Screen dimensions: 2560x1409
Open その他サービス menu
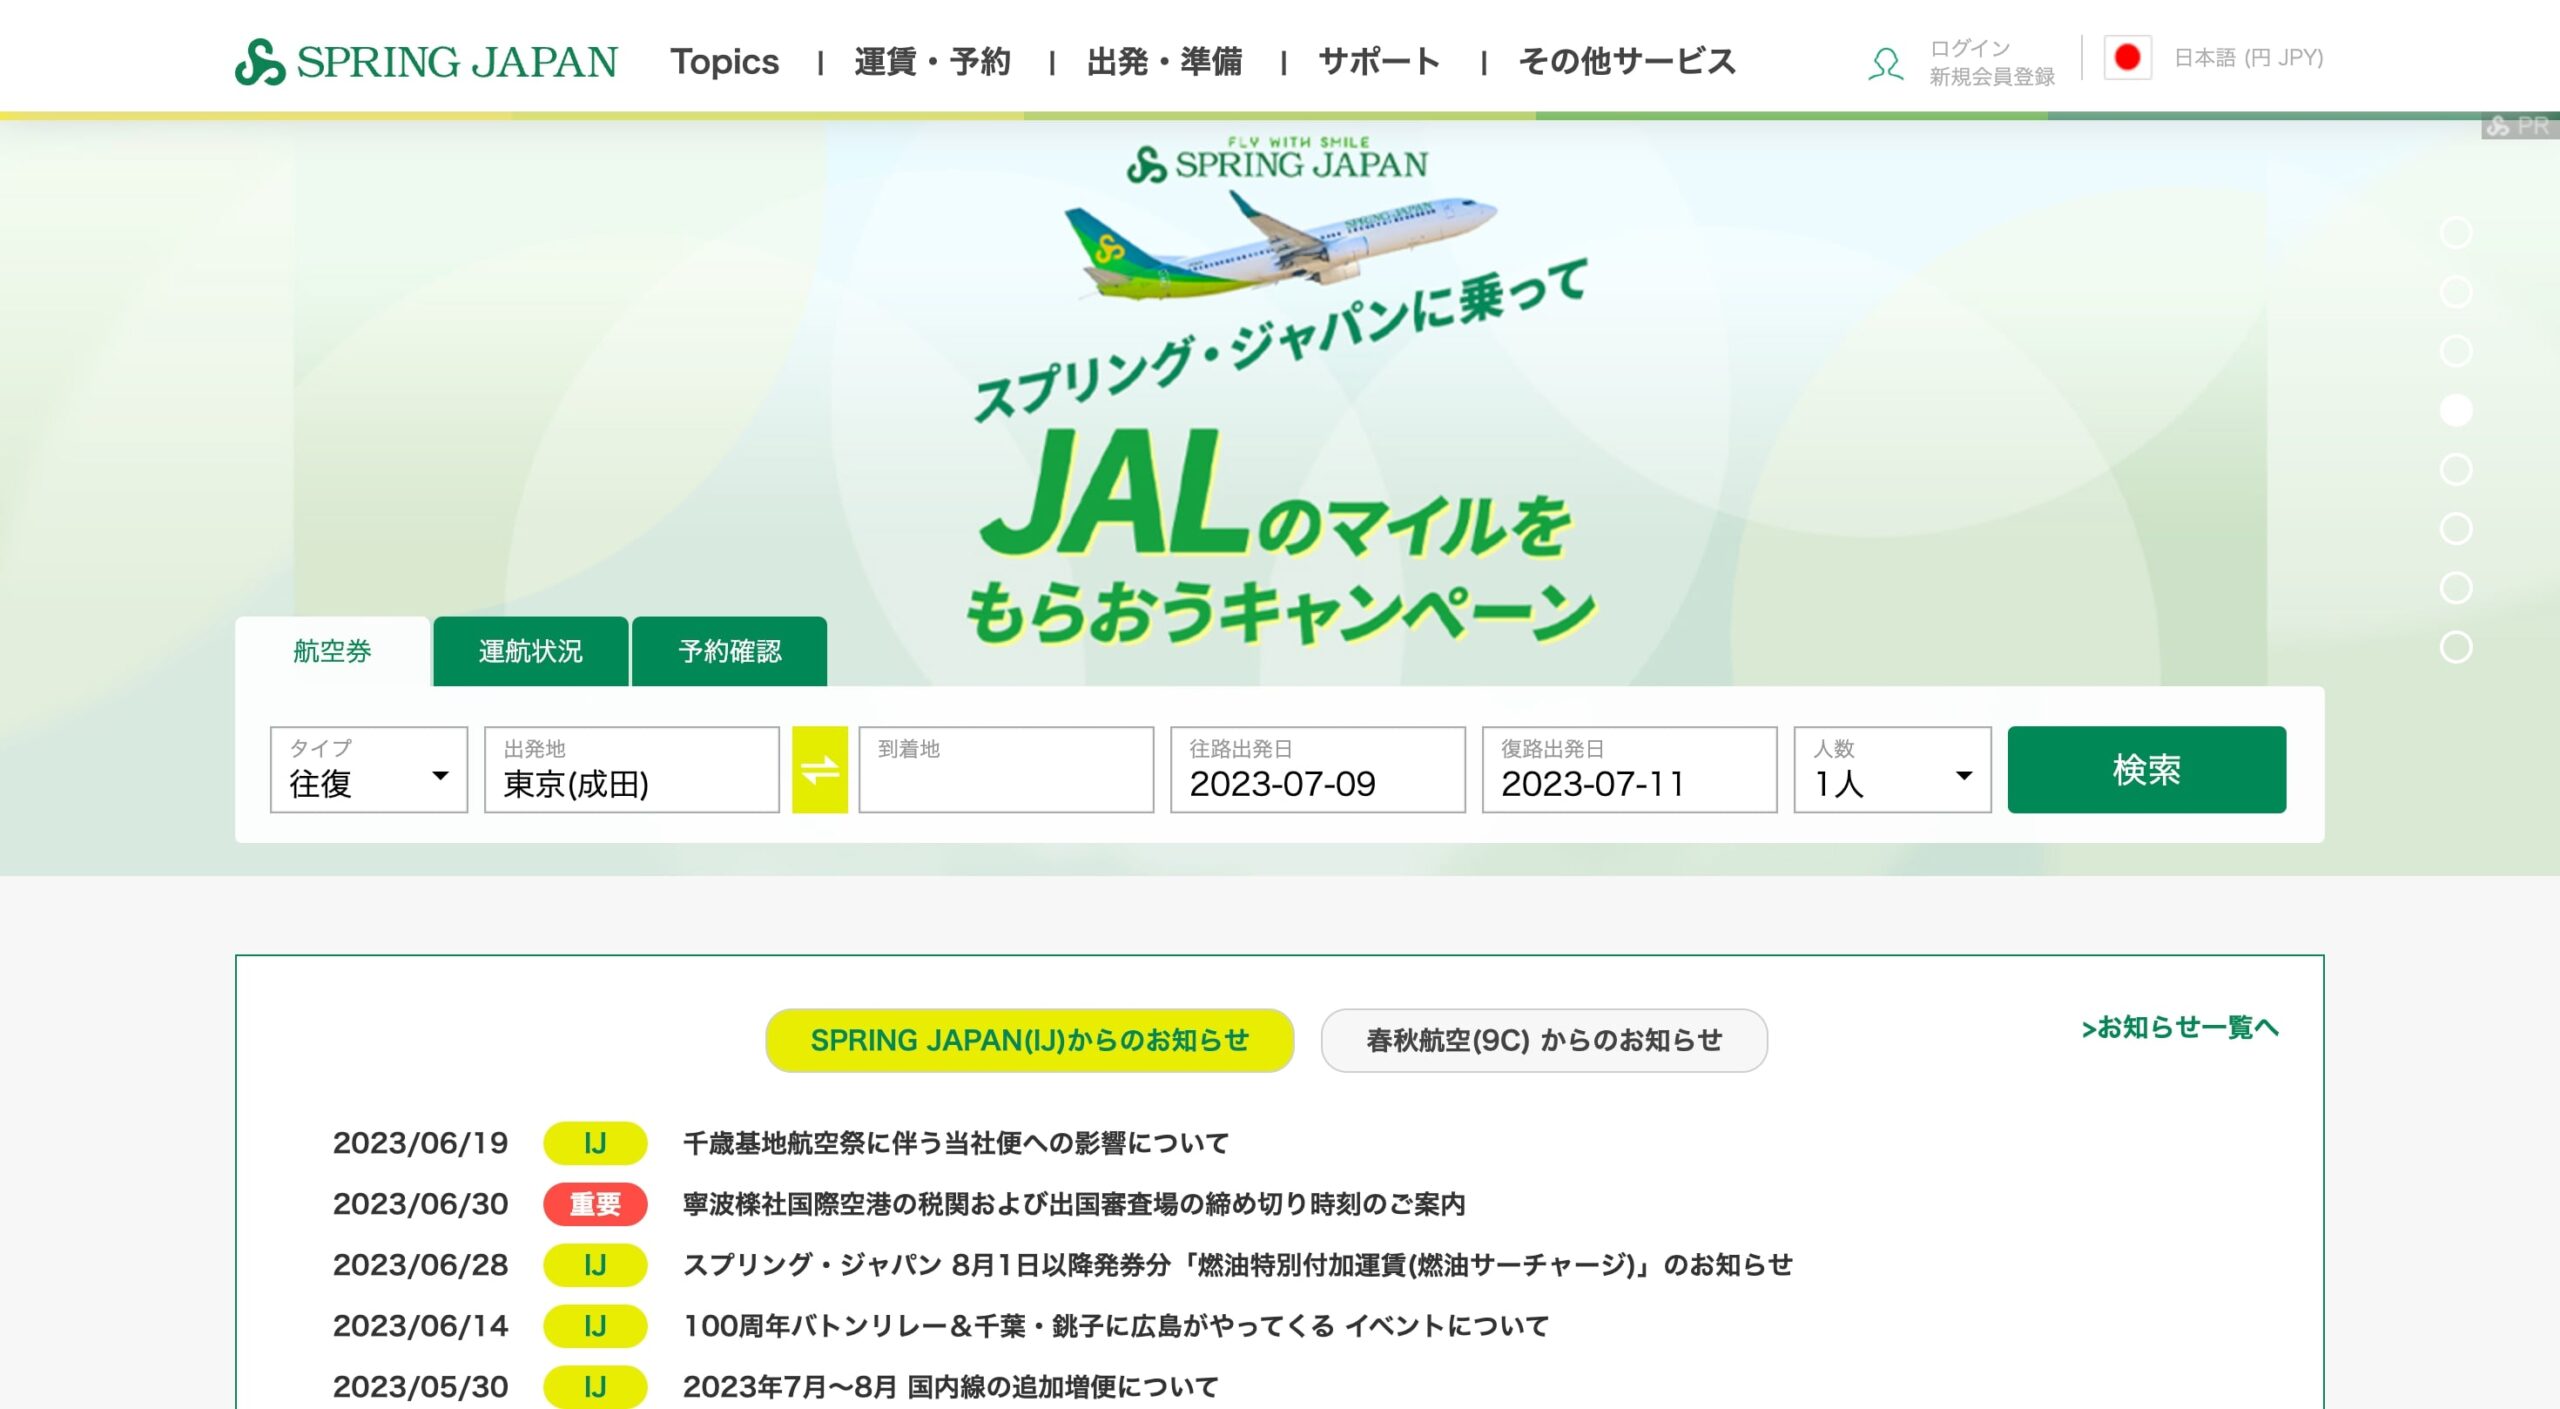1627,62
